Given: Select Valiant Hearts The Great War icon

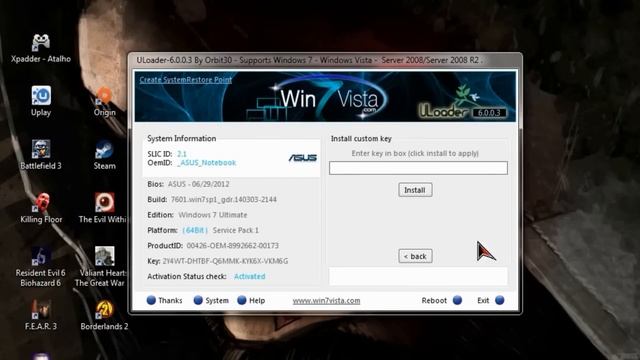Looking at the screenshot, I should coord(101,267).
